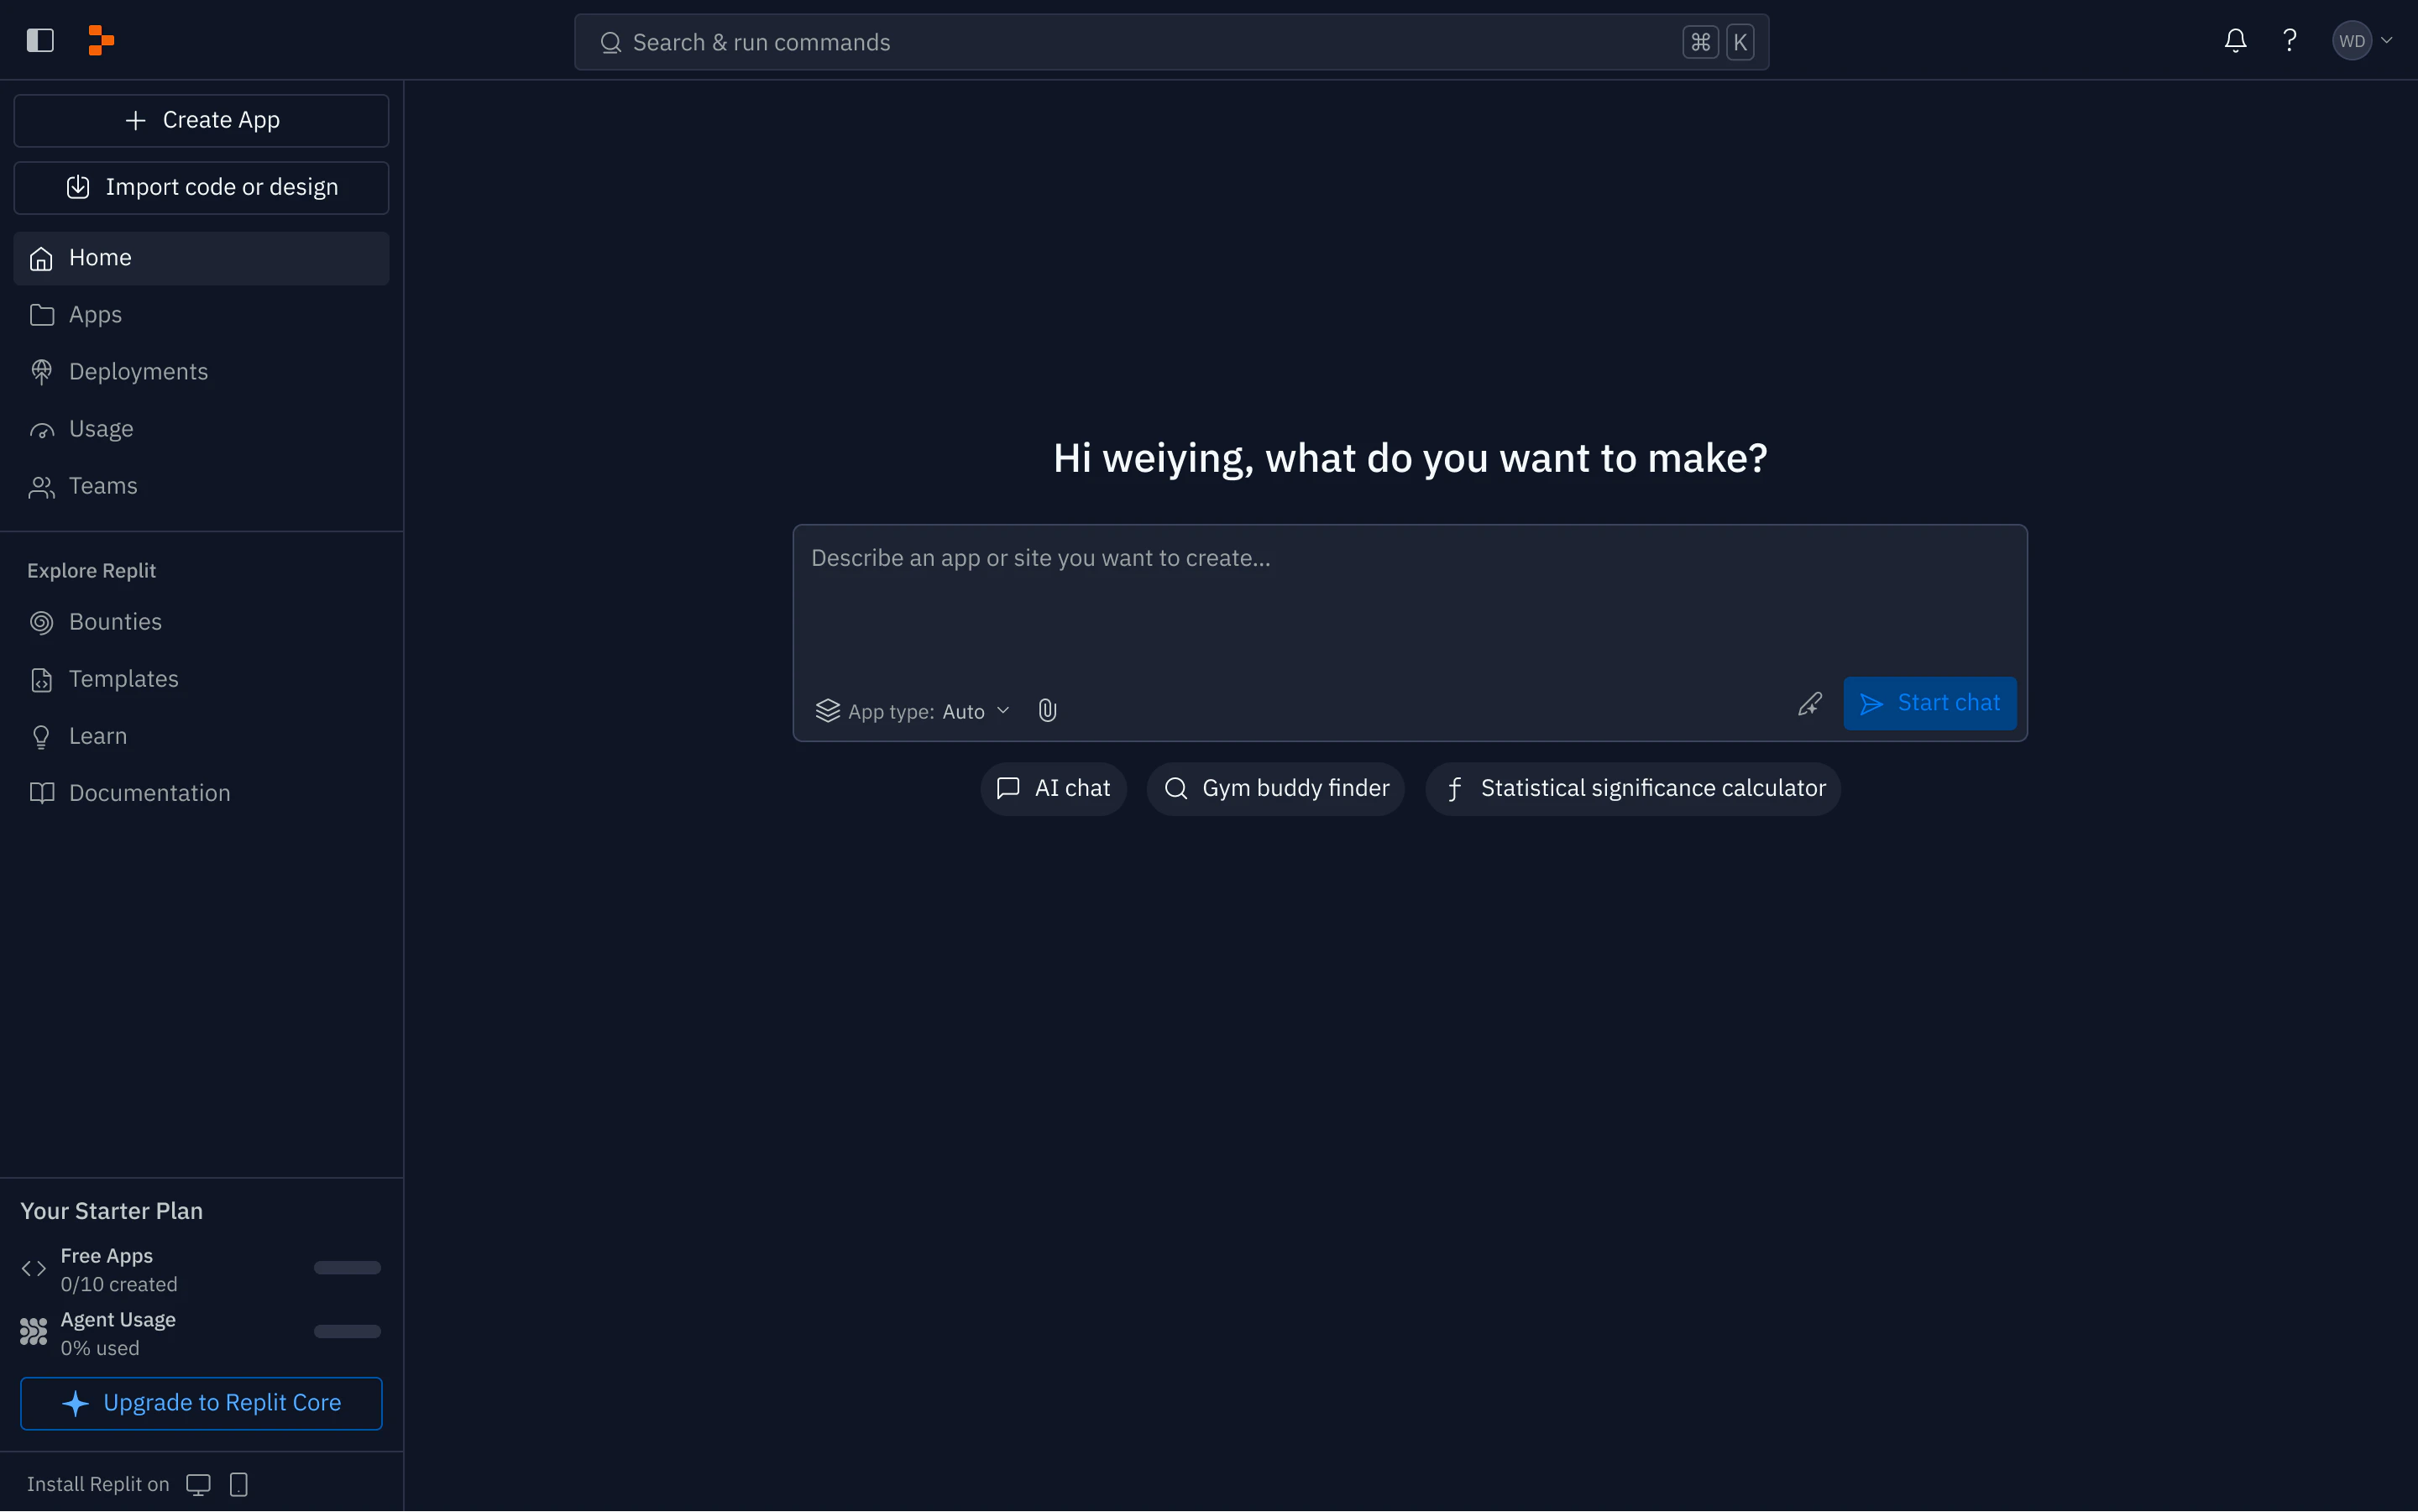Click the Search & run commands field
Image resolution: width=2418 pixels, height=1512 pixels.
[x=1171, y=42]
